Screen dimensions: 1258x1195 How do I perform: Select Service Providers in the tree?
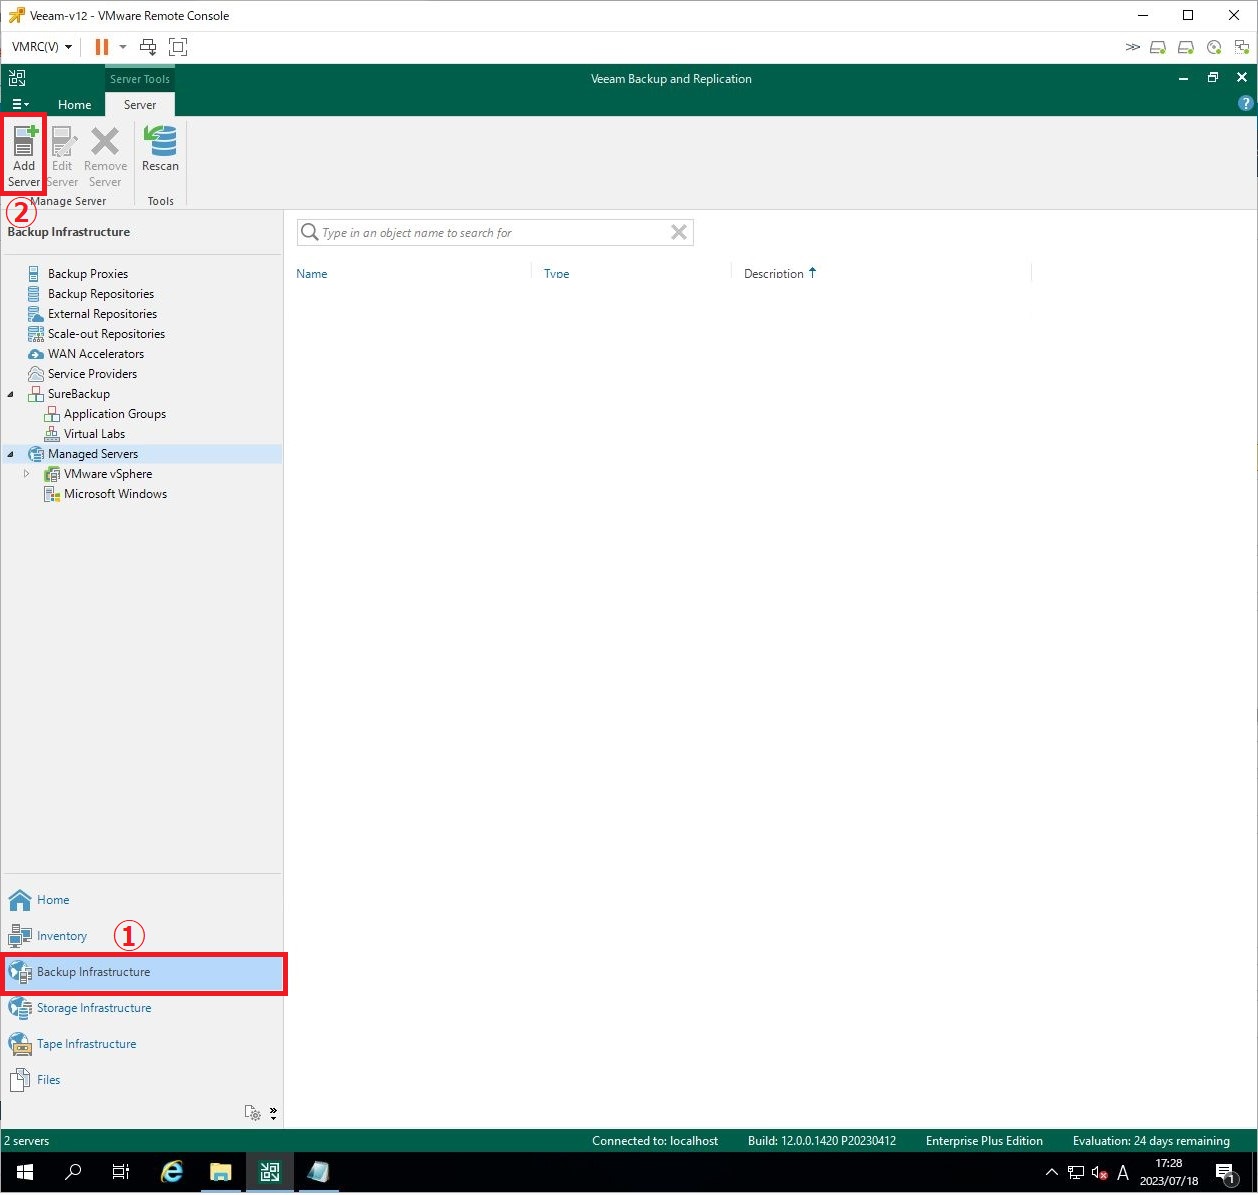click(x=92, y=374)
